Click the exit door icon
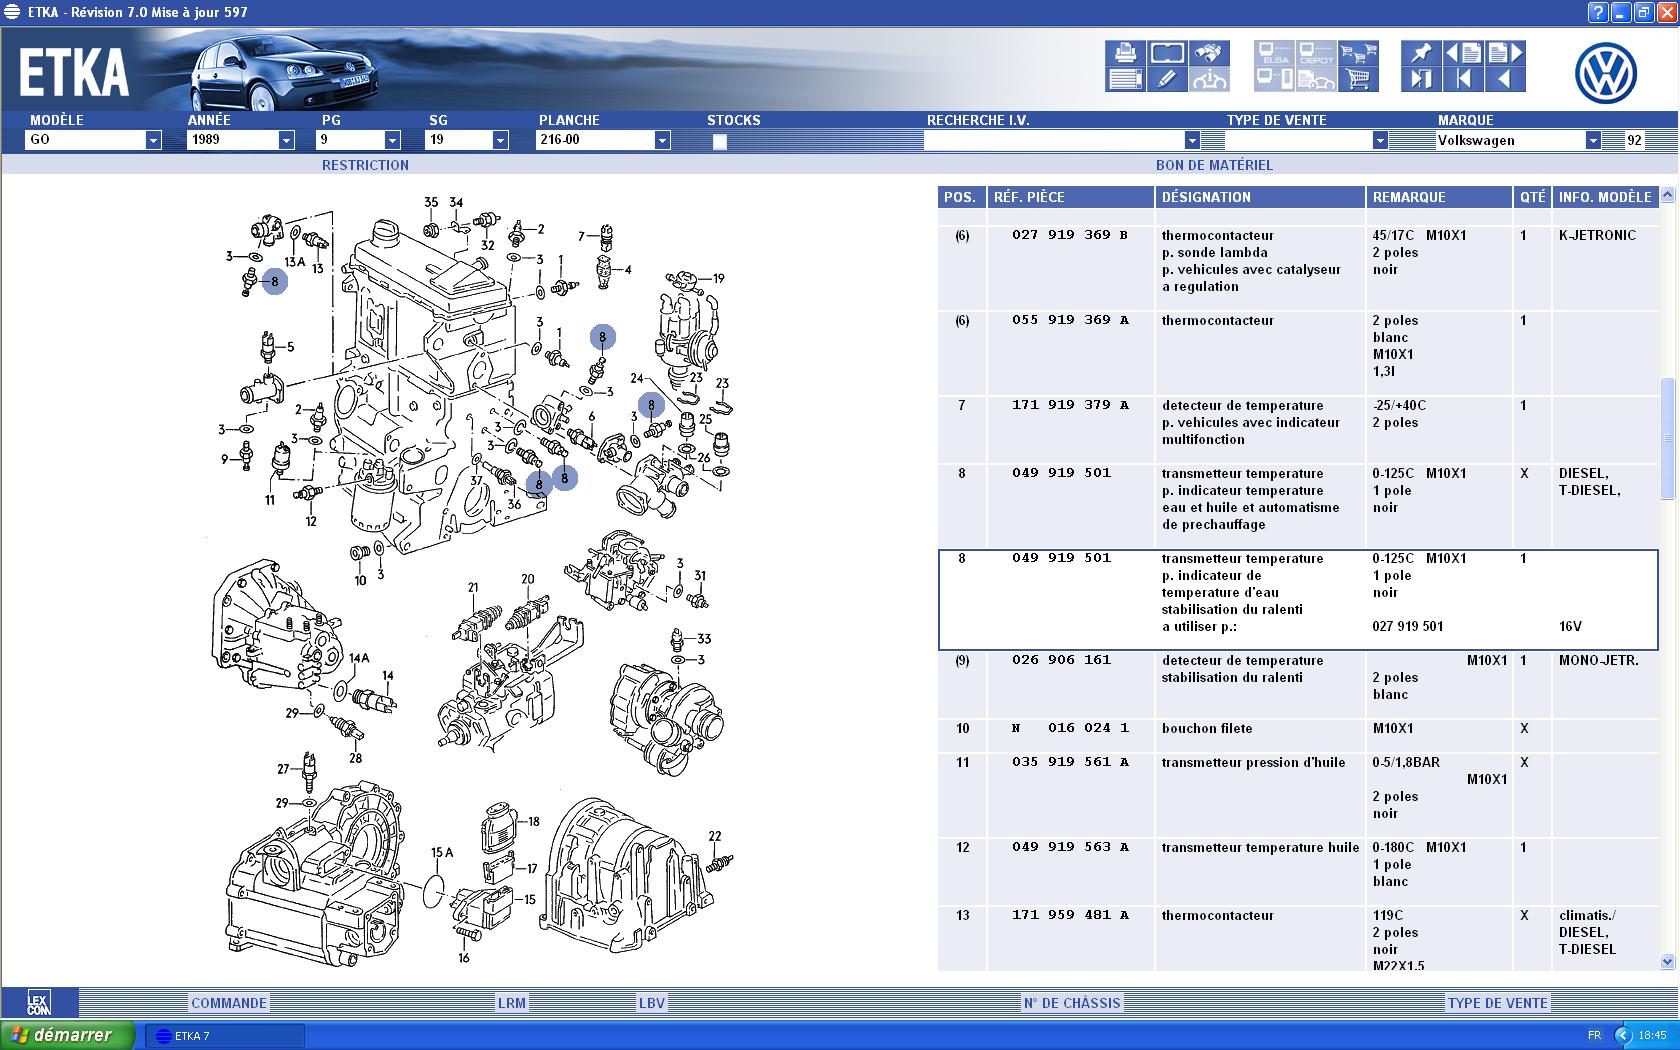Image resolution: width=1680 pixels, height=1050 pixels. pos(1421,79)
